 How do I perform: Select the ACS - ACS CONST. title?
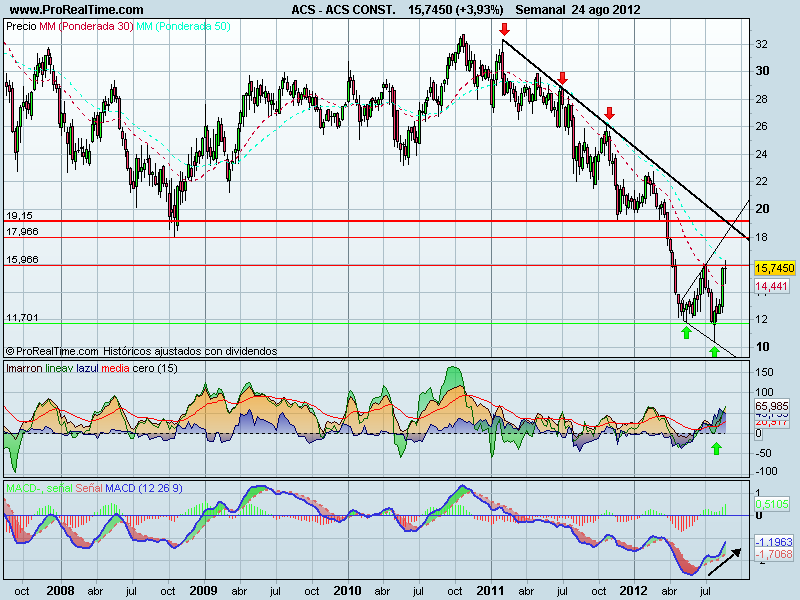coord(343,10)
